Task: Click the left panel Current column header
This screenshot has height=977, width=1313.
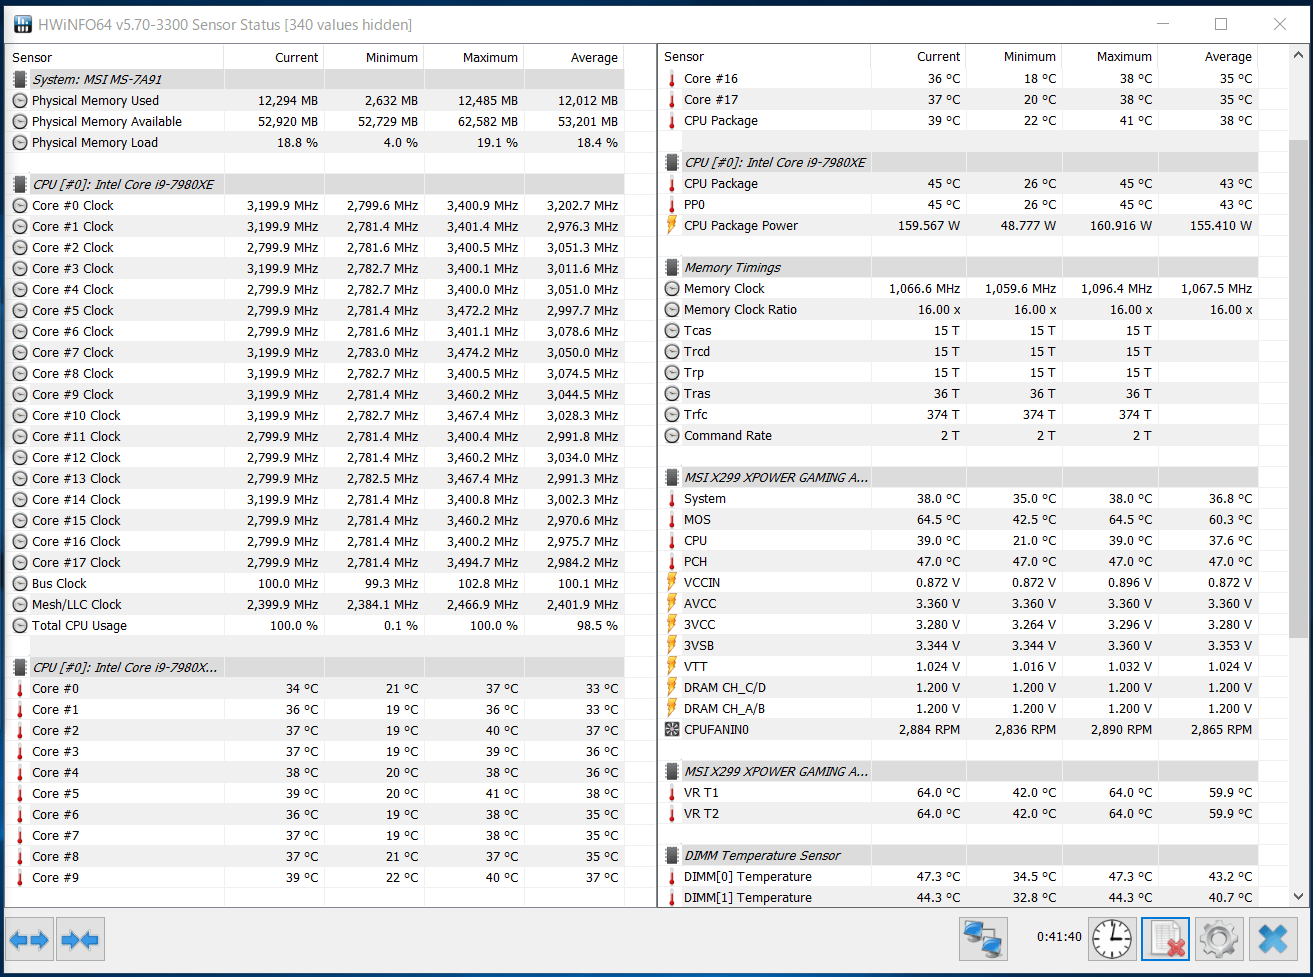Action: pyautogui.click(x=274, y=57)
